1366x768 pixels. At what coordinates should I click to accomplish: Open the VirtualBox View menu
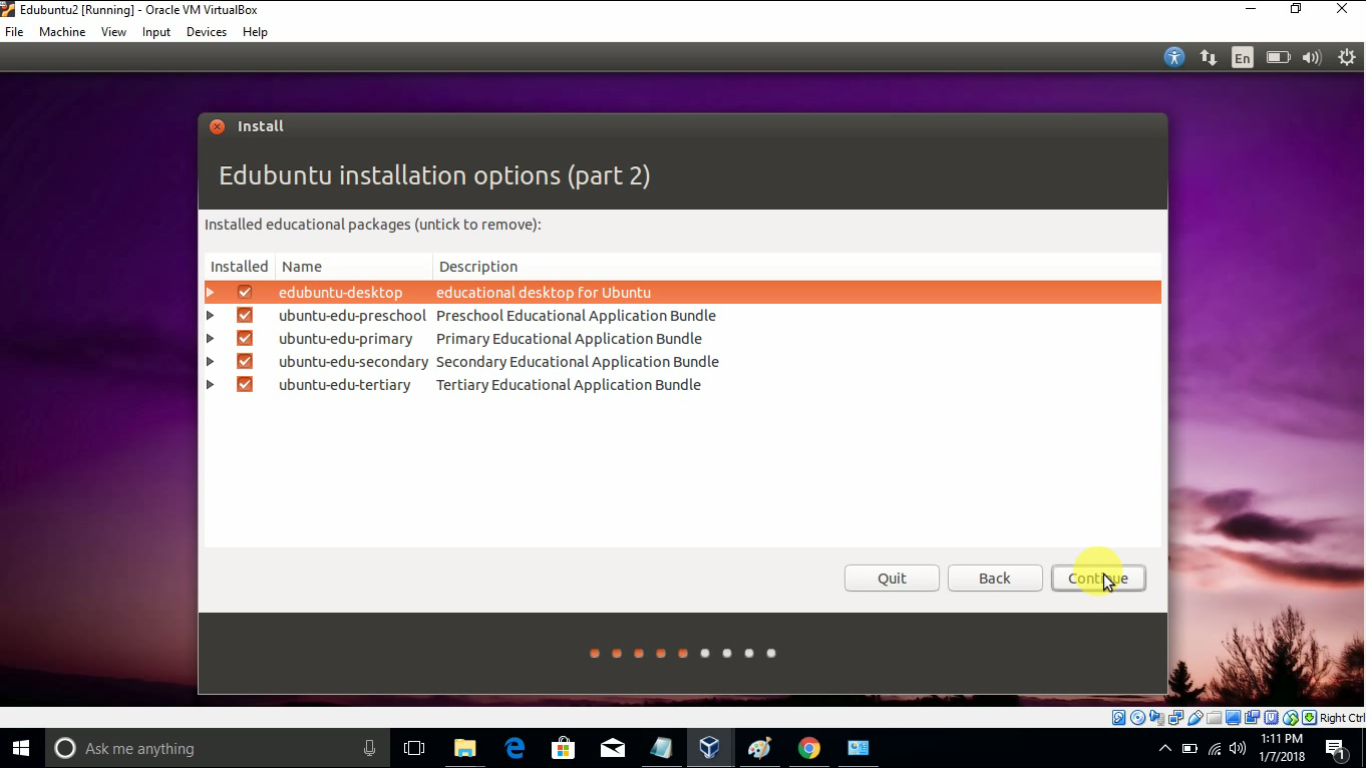tap(114, 32)
